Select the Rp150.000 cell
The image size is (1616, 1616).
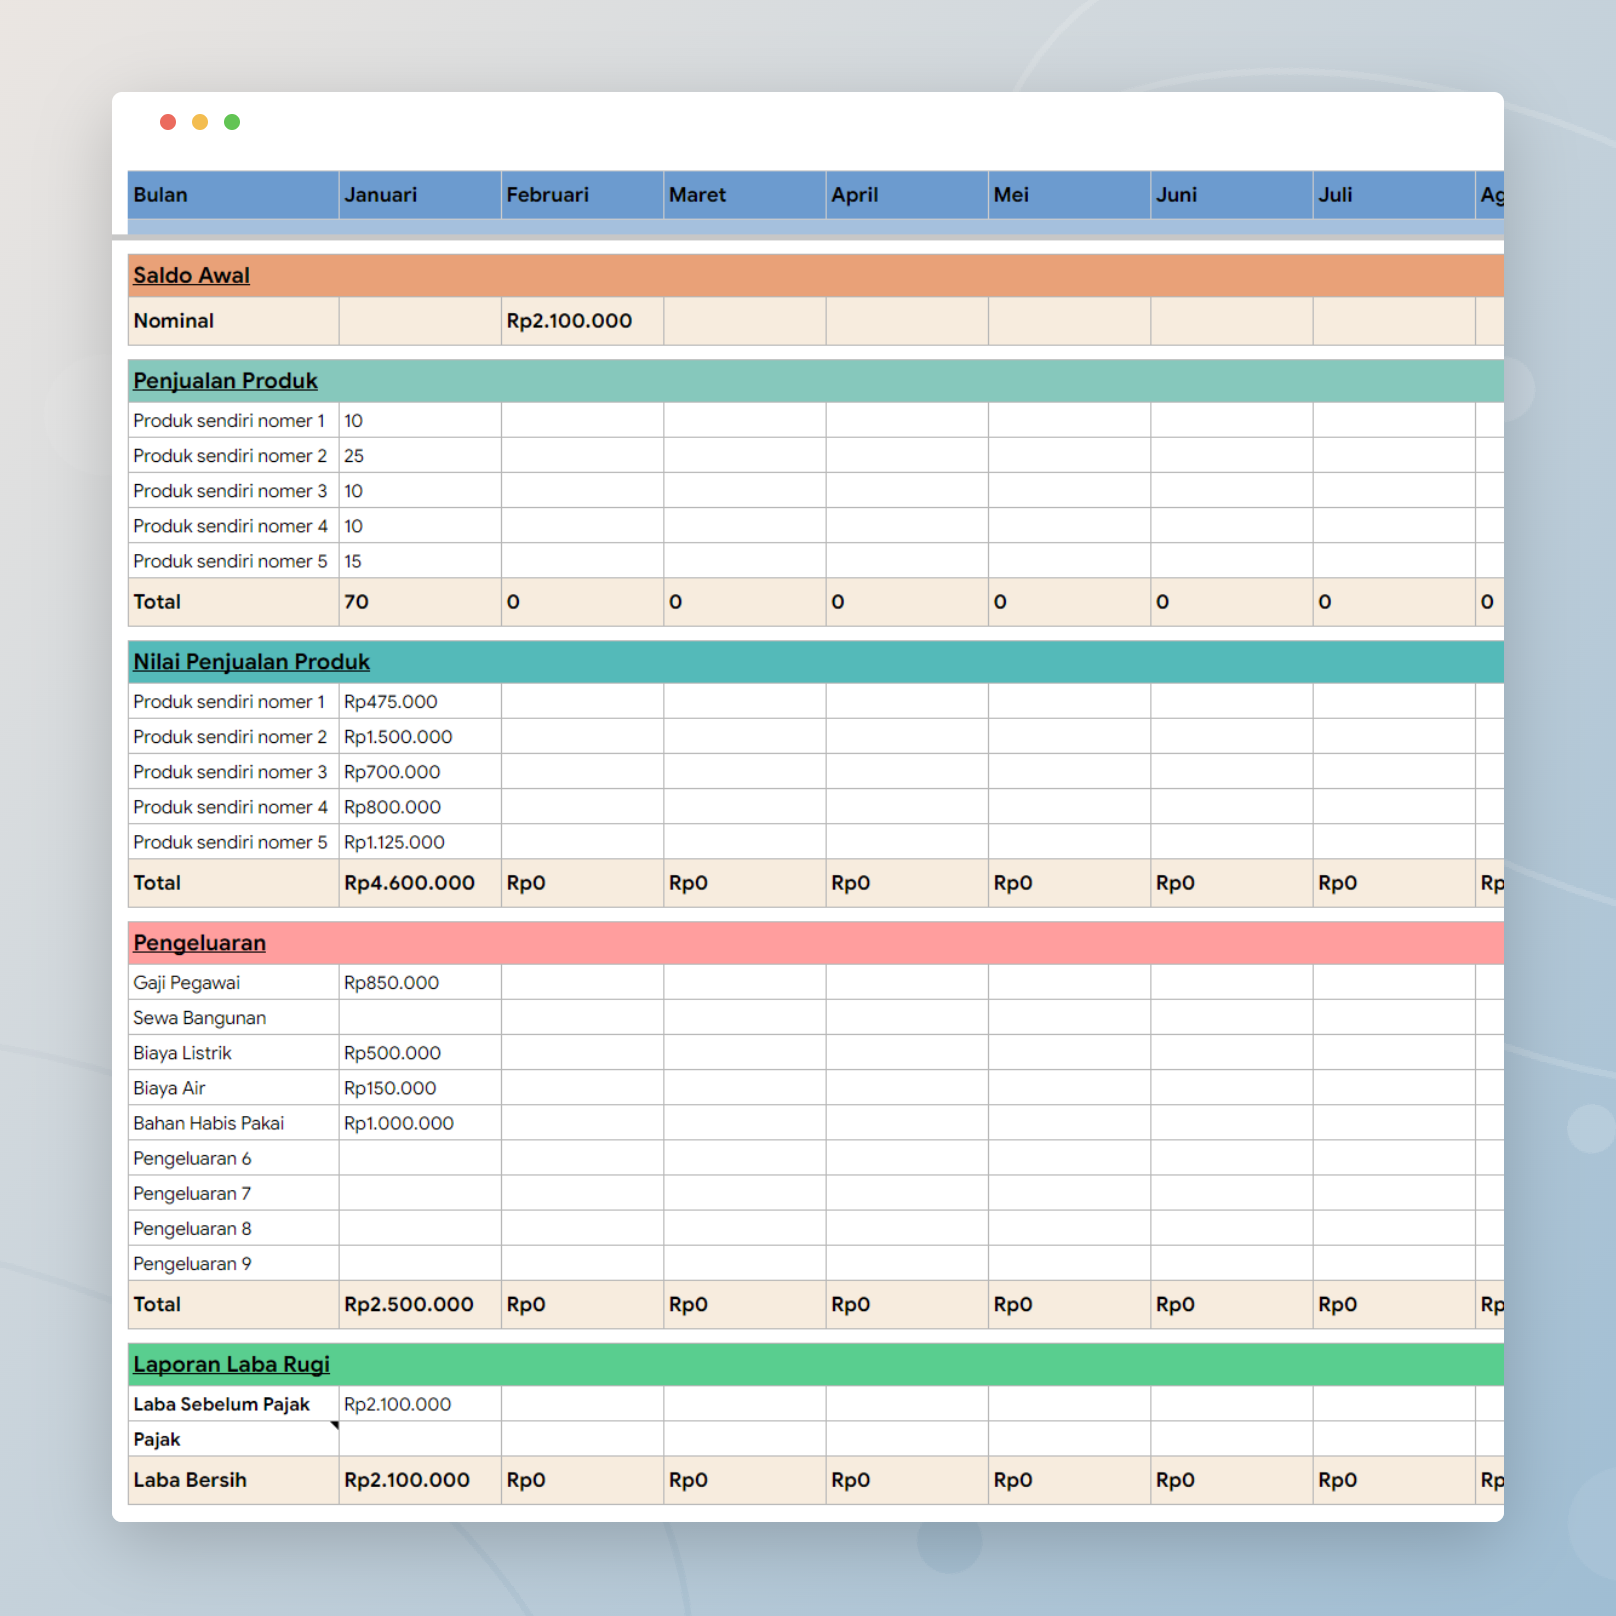pos(420,1088)
